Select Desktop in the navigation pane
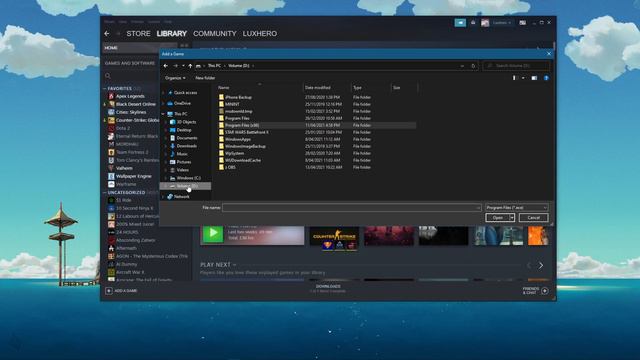This screenshot has height=360, width=640. pos(184,130)
